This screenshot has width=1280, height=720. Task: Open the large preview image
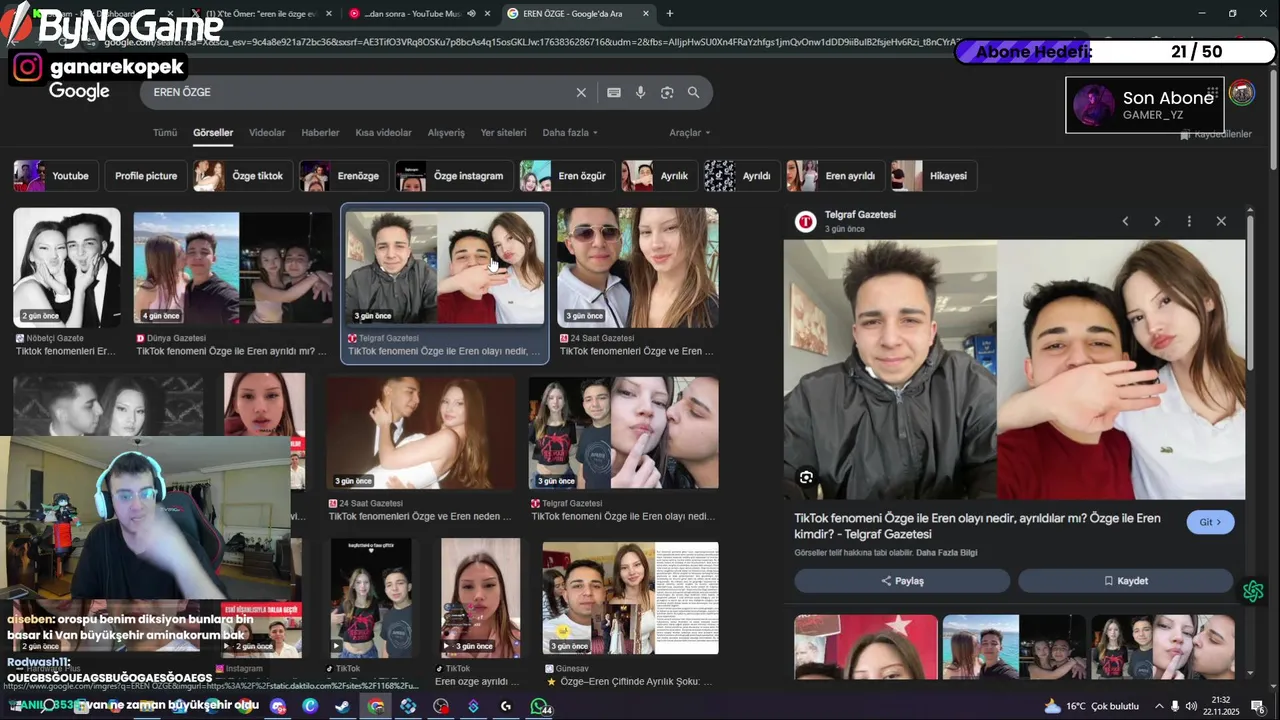click(x=1014, y=369)
